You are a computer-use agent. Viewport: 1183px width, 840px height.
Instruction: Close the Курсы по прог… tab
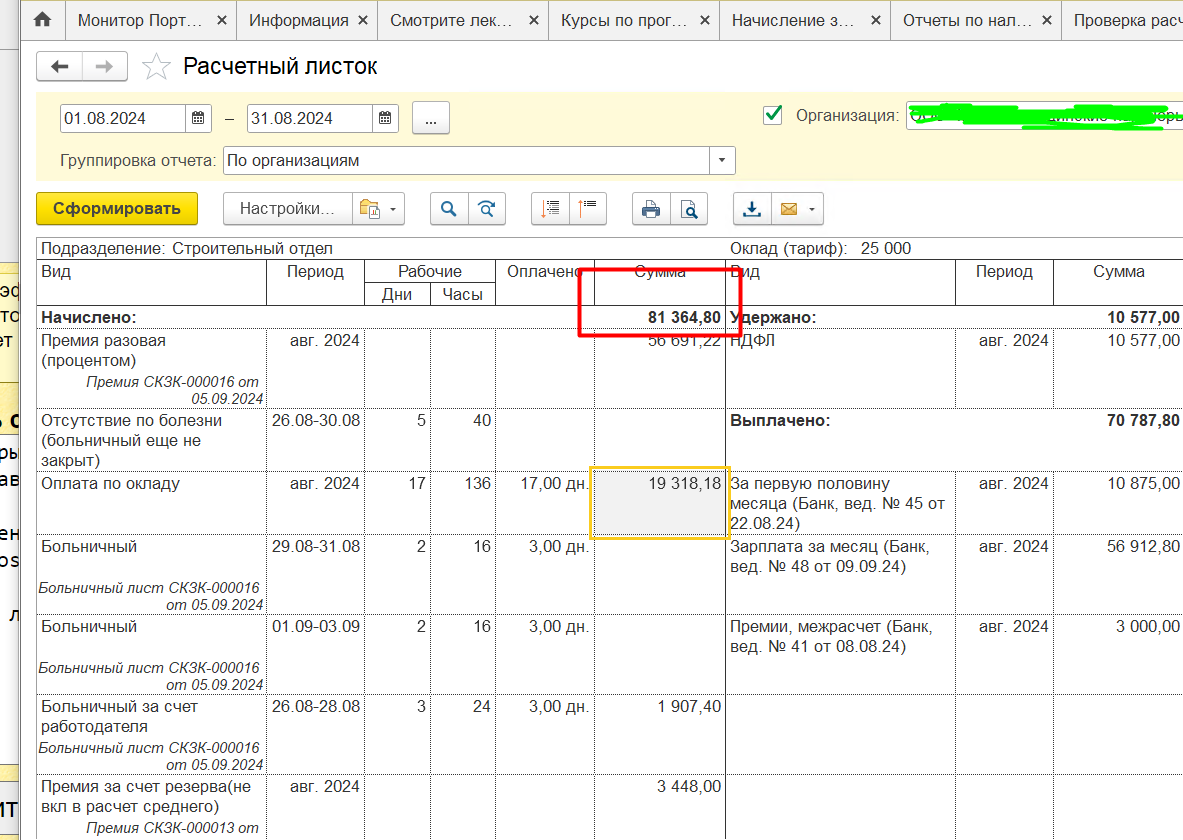[x=705, y=20]
